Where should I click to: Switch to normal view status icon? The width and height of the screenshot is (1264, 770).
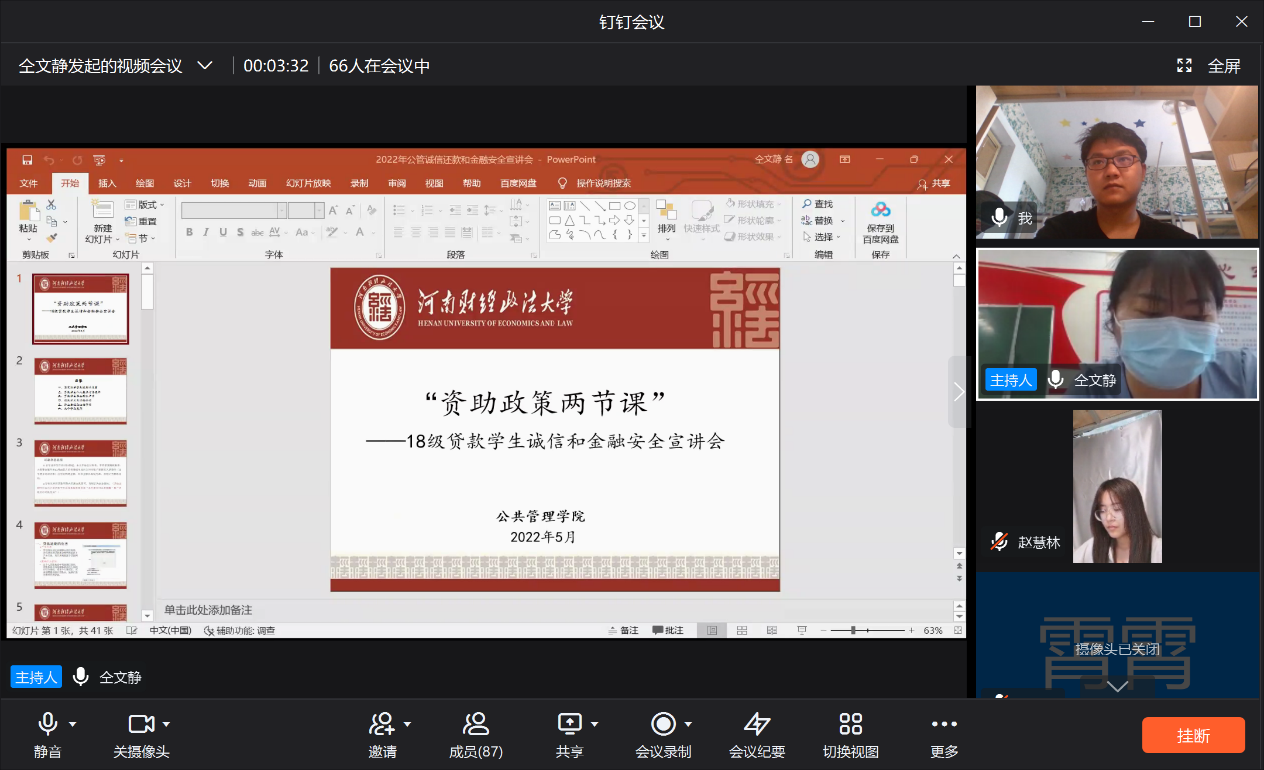[712, 631]
